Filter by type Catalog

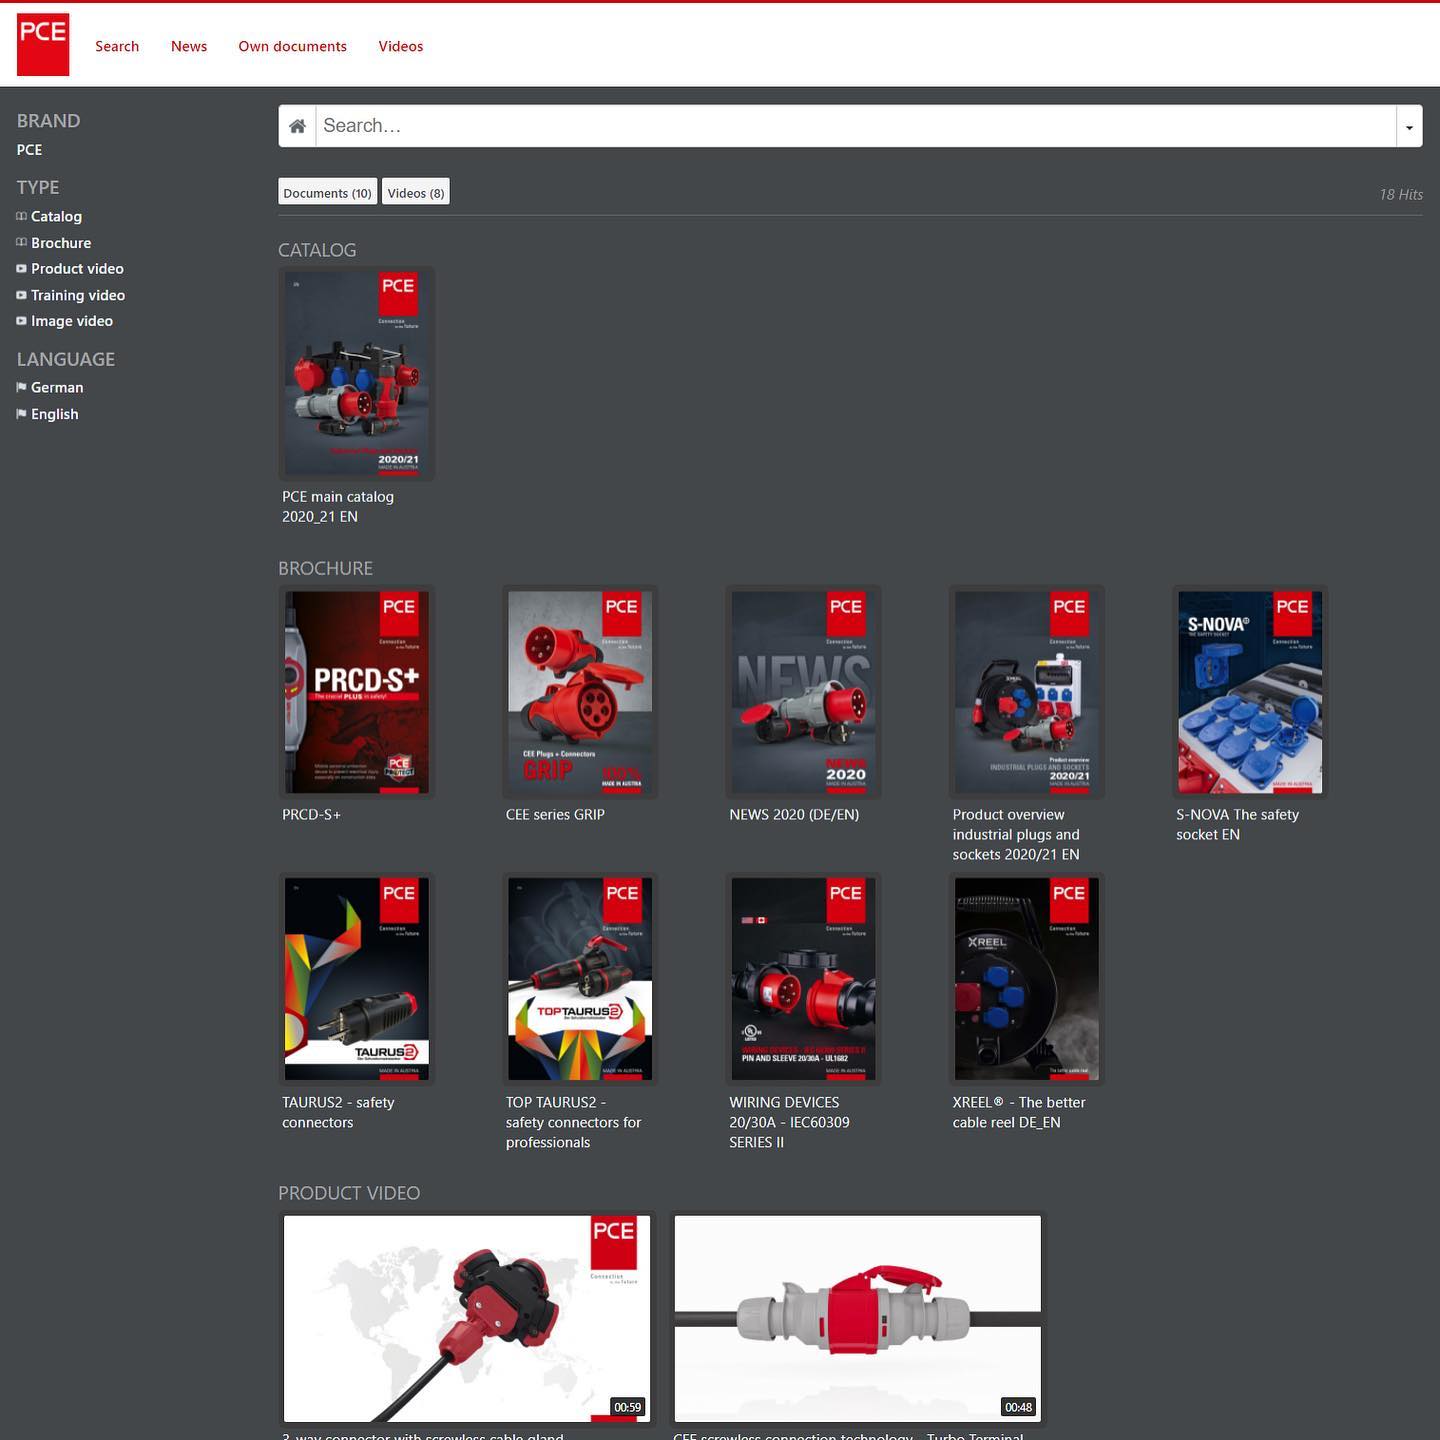[56, 216]
